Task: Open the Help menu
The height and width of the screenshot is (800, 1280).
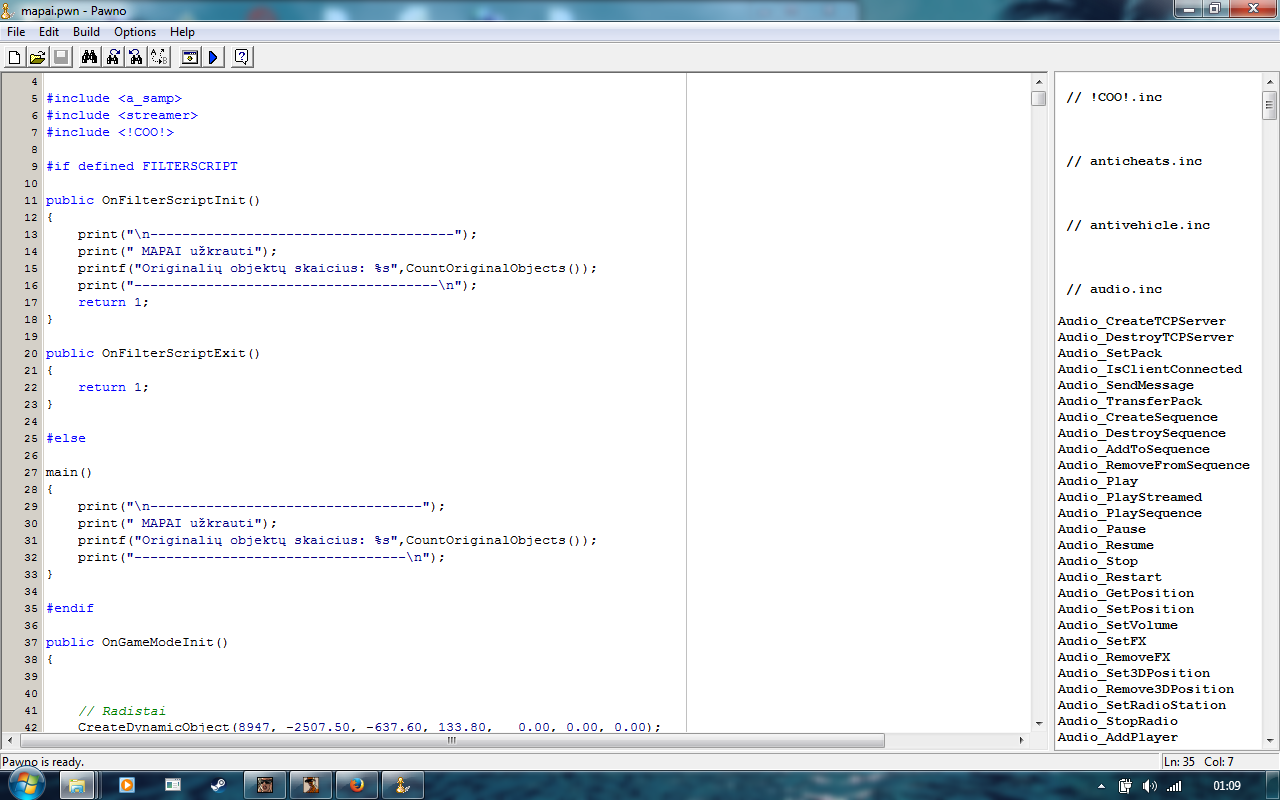Action: (182, 32)
